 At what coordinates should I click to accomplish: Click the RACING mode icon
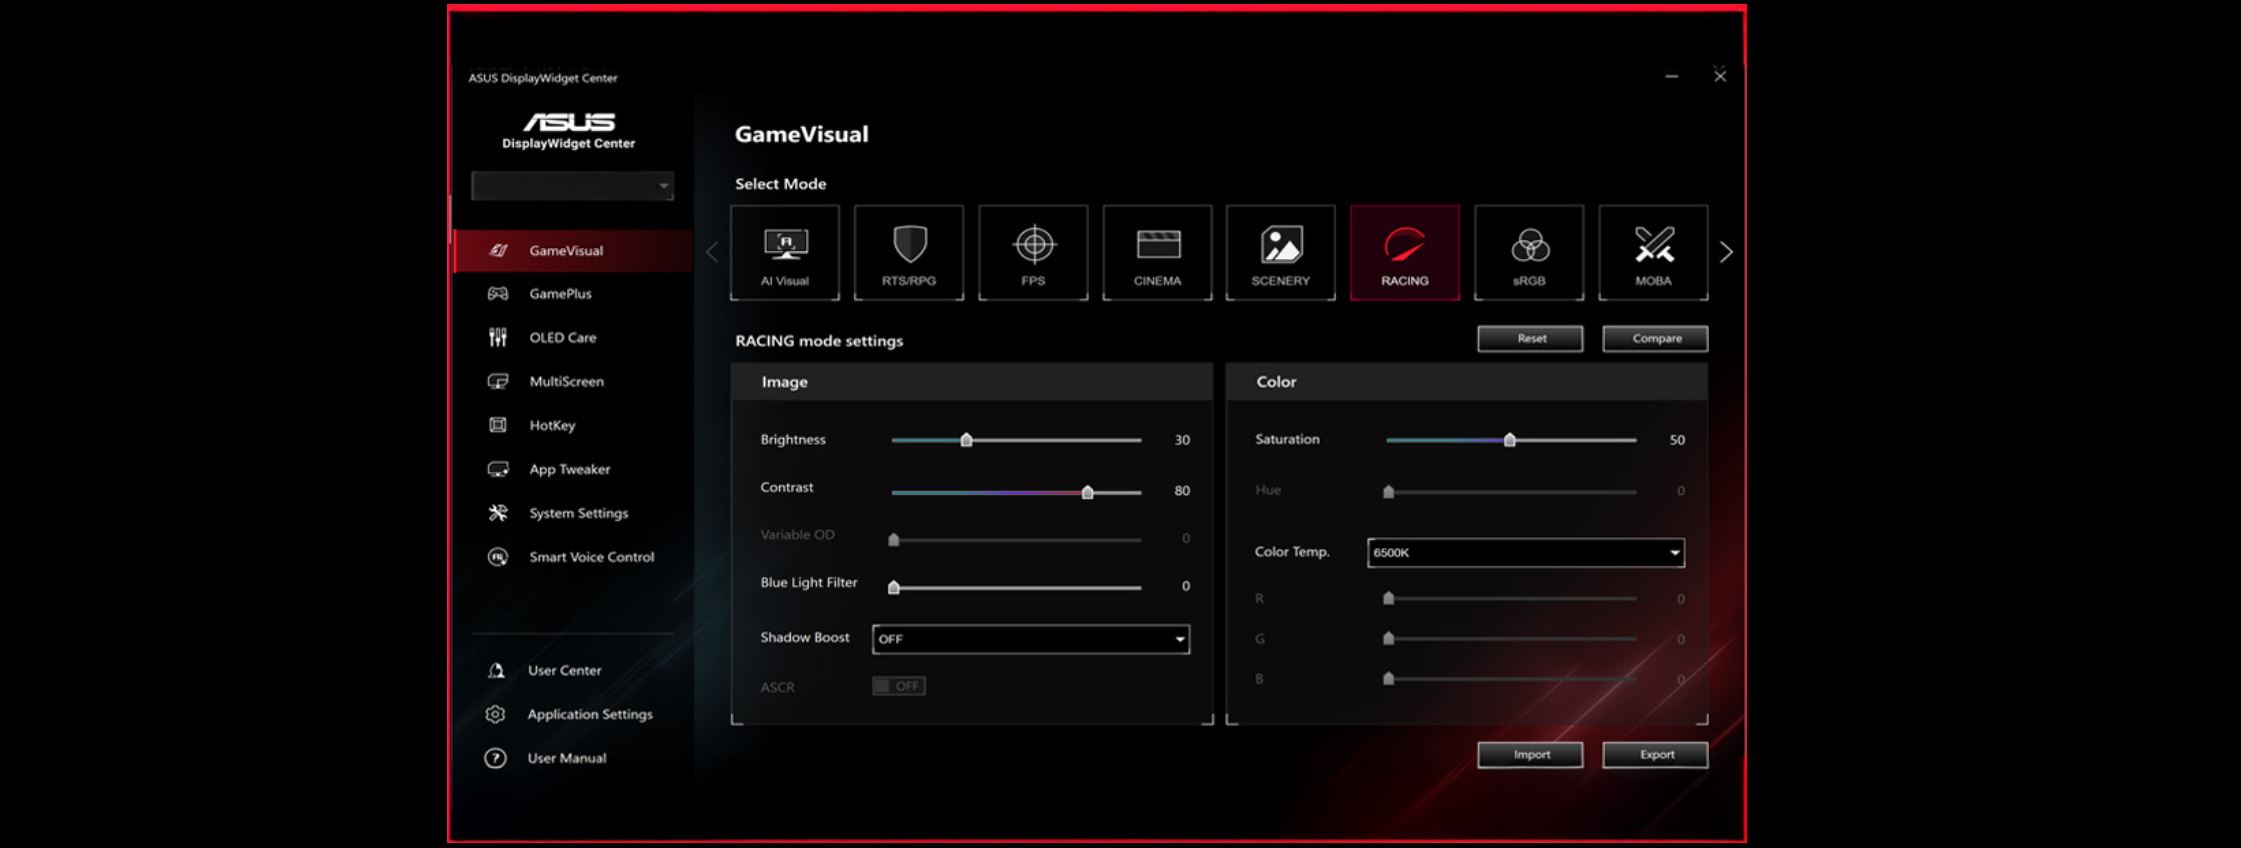click(x=1404, y=252)
